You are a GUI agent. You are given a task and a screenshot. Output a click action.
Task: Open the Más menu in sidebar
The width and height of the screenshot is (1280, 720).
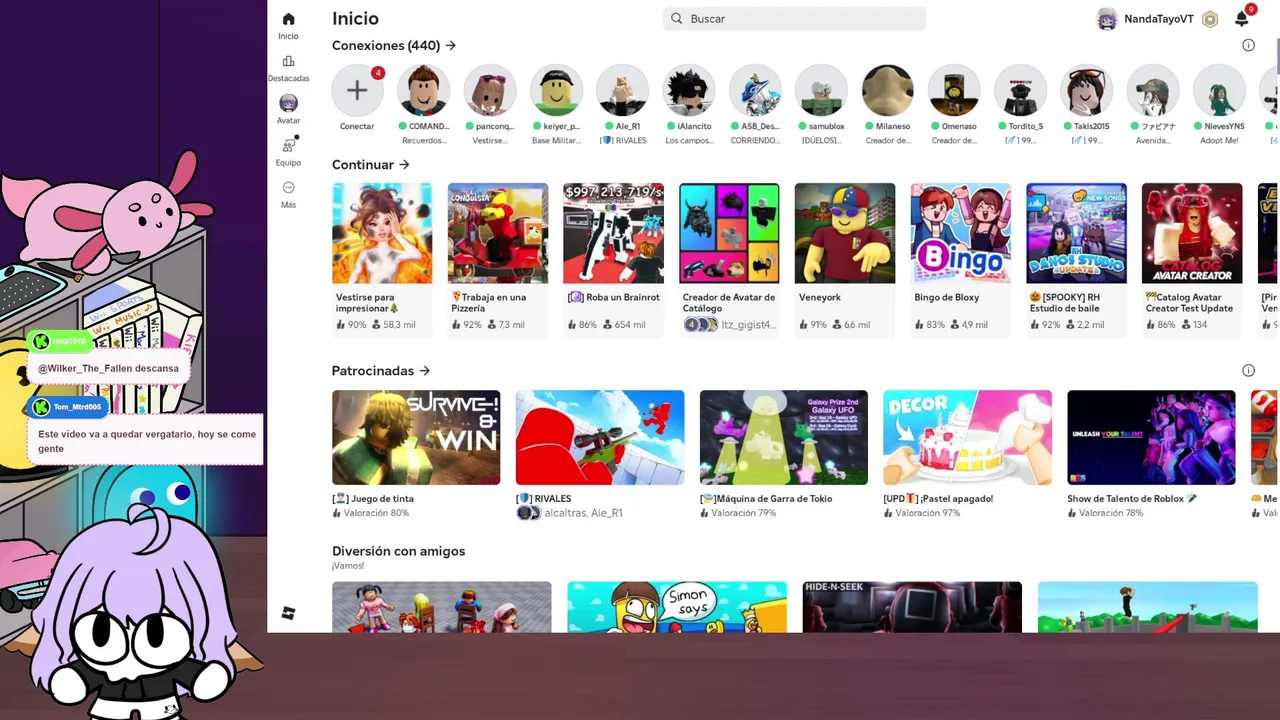(288, 188)
